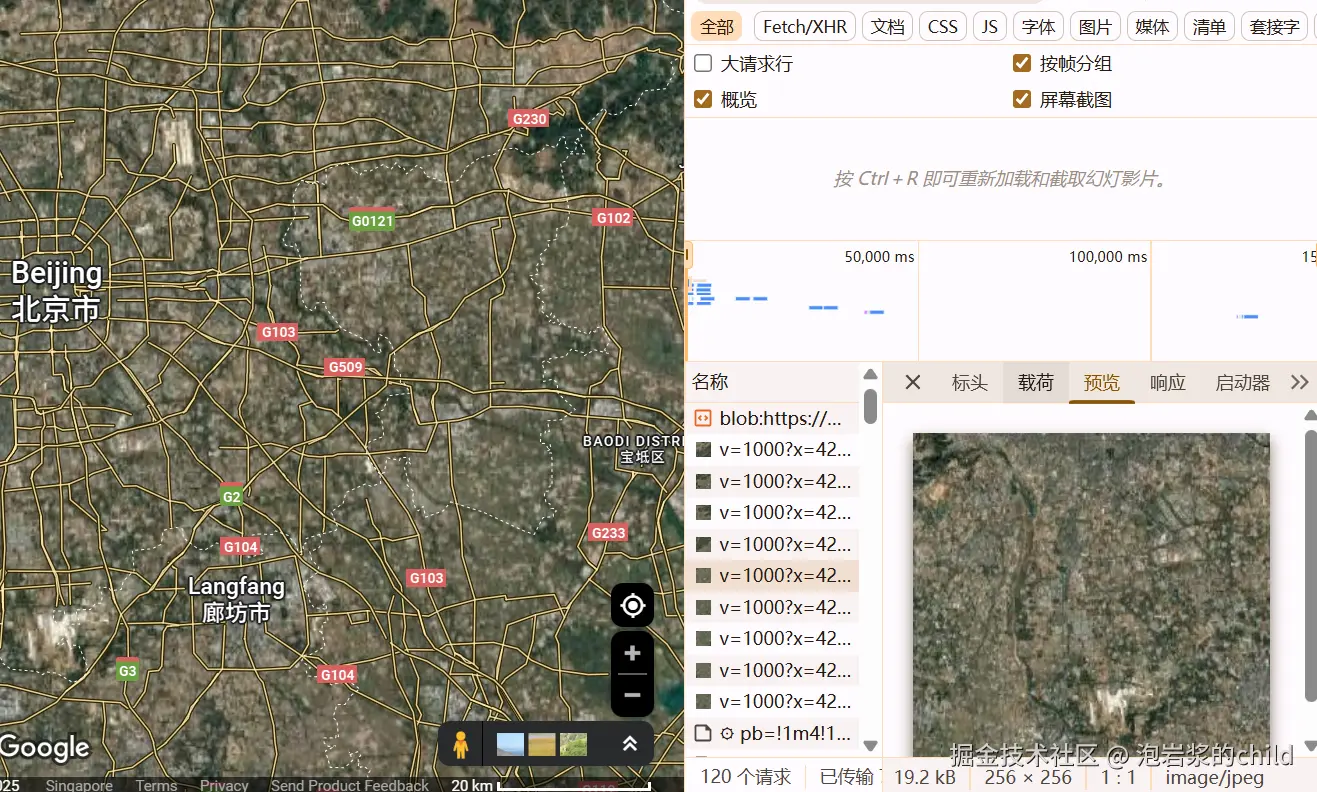Open the Privacy link in map footer
Screen dimensions: 1317x792
224,785
